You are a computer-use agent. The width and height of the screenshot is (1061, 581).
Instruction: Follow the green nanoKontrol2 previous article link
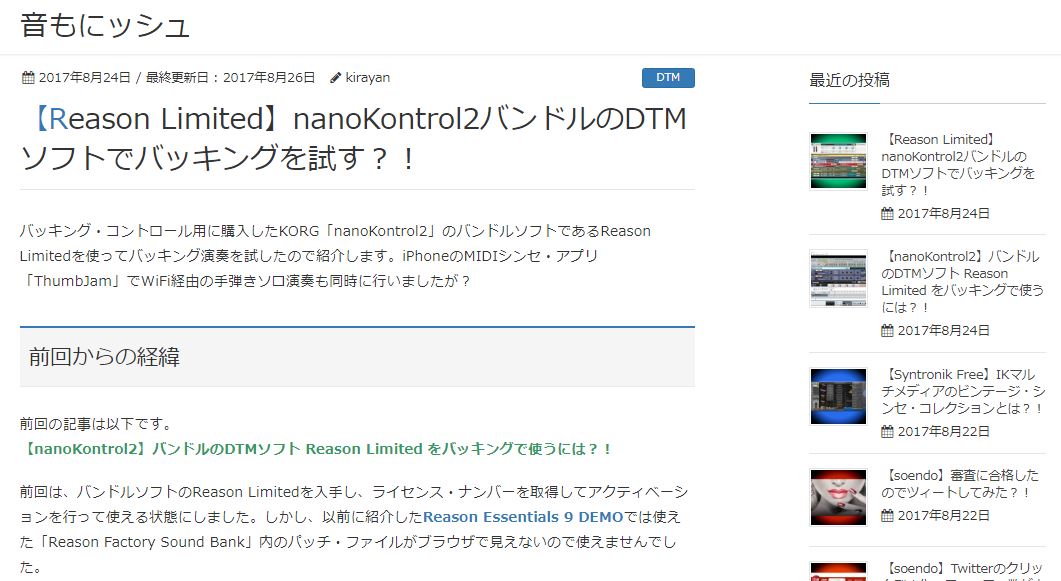pyautogui.click(x=317, y=449)
